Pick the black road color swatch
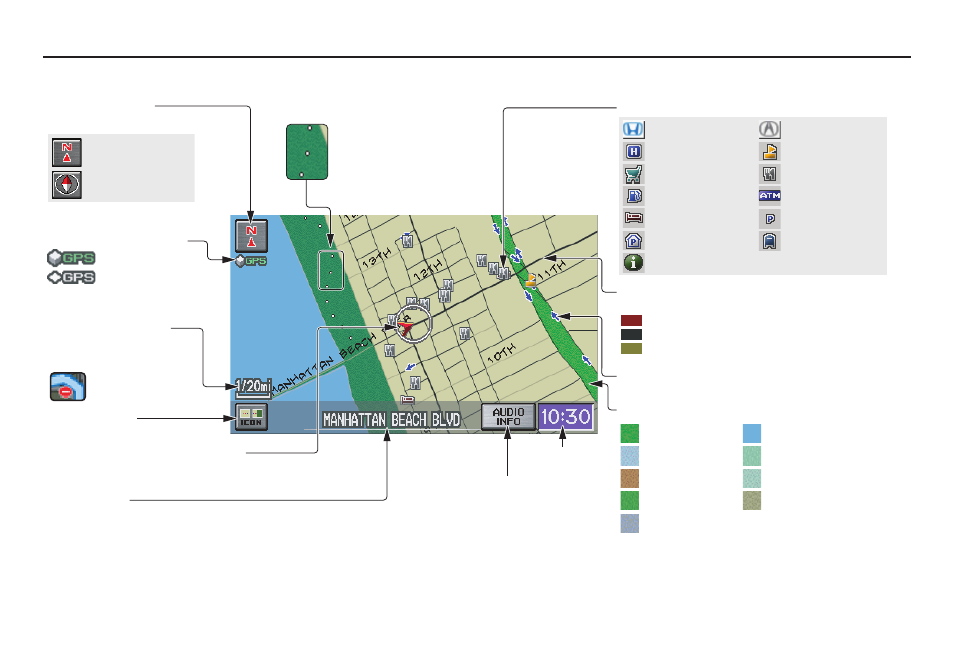This screenshot has height=651, width=954. [x=632, y=335]
